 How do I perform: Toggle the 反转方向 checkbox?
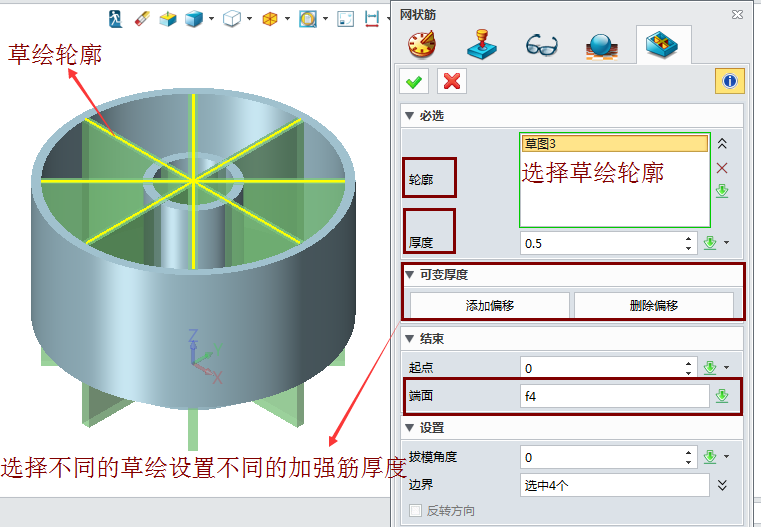[416, 511]
